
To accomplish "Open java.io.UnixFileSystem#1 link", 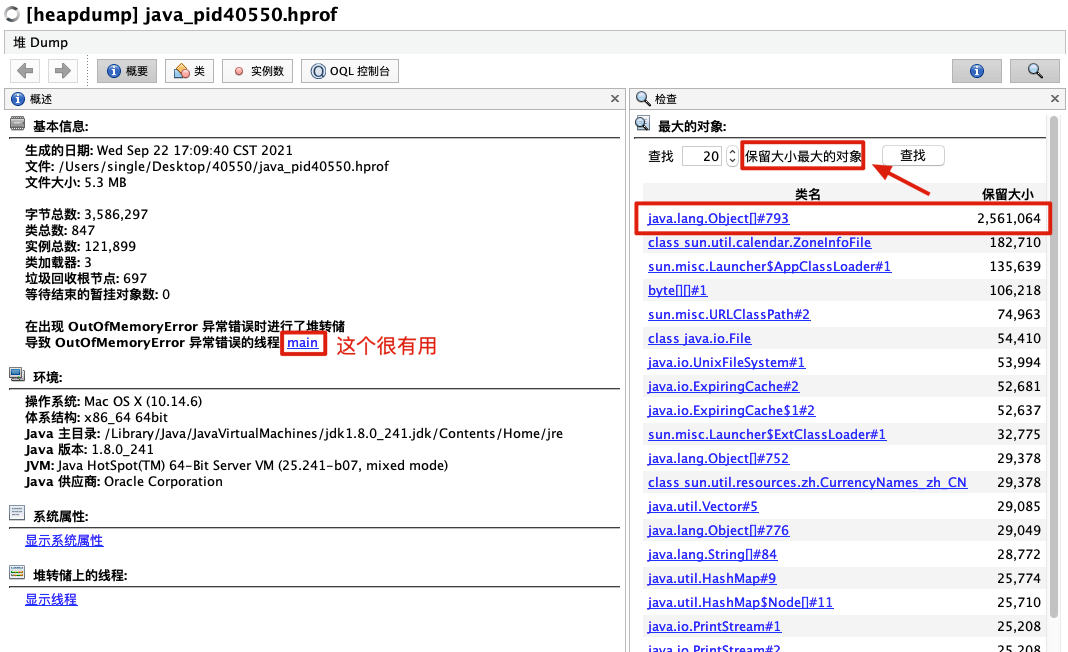I will [726, 362].
